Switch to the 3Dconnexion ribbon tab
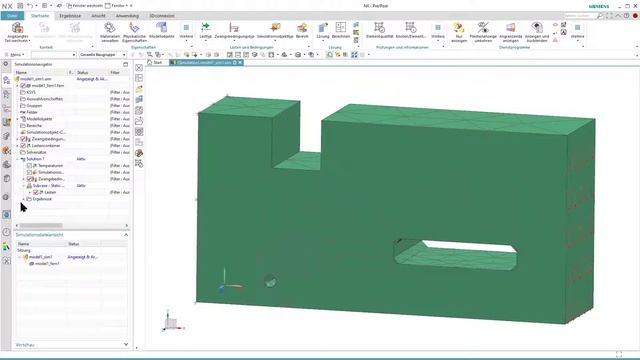This screenshot has width=640, height=360. (x=162, y=16)
